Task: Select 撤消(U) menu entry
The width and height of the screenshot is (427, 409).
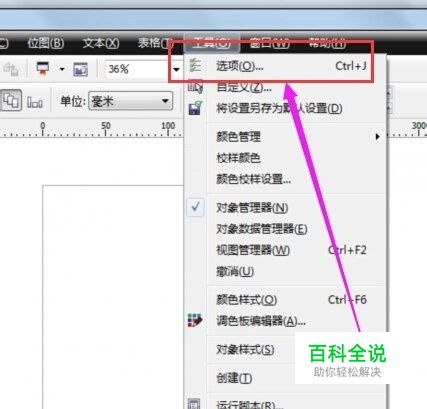Action: coord(285,272)
